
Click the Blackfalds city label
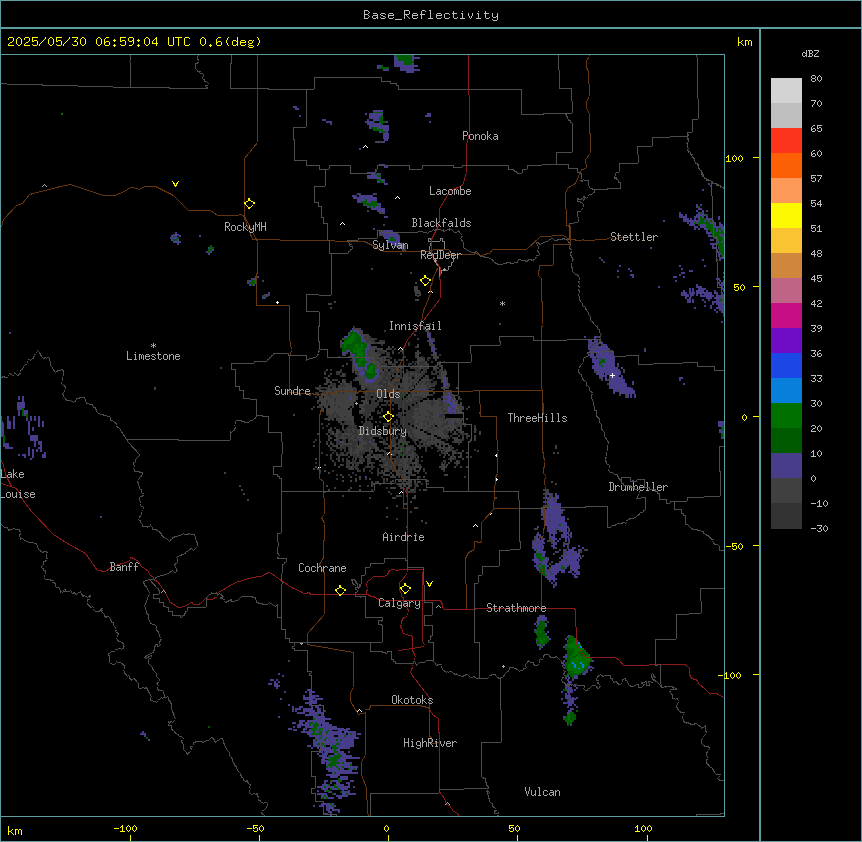point(441,223)
